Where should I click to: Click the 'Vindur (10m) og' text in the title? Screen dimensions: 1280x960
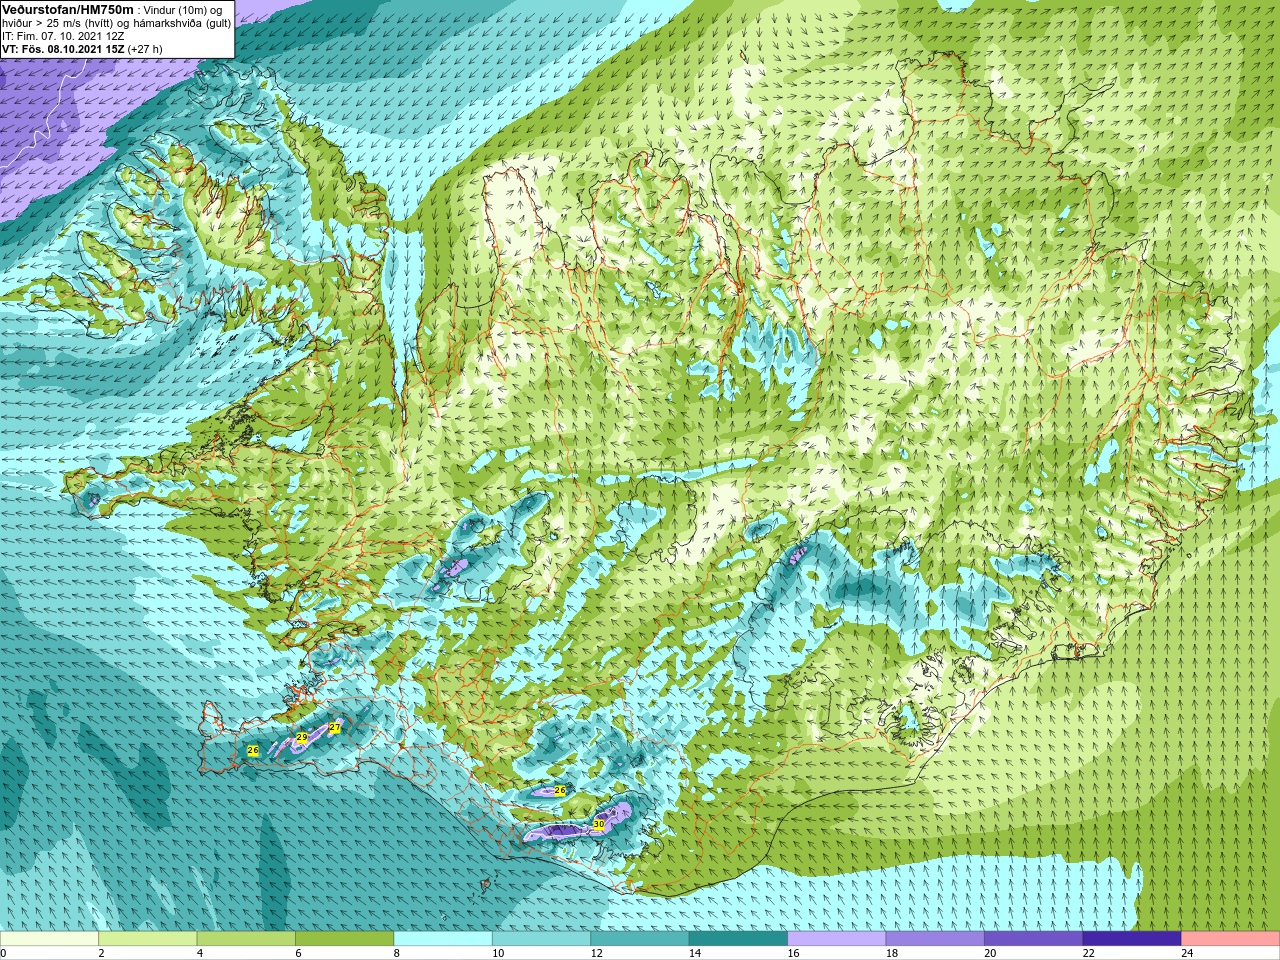tap(183, 9)
